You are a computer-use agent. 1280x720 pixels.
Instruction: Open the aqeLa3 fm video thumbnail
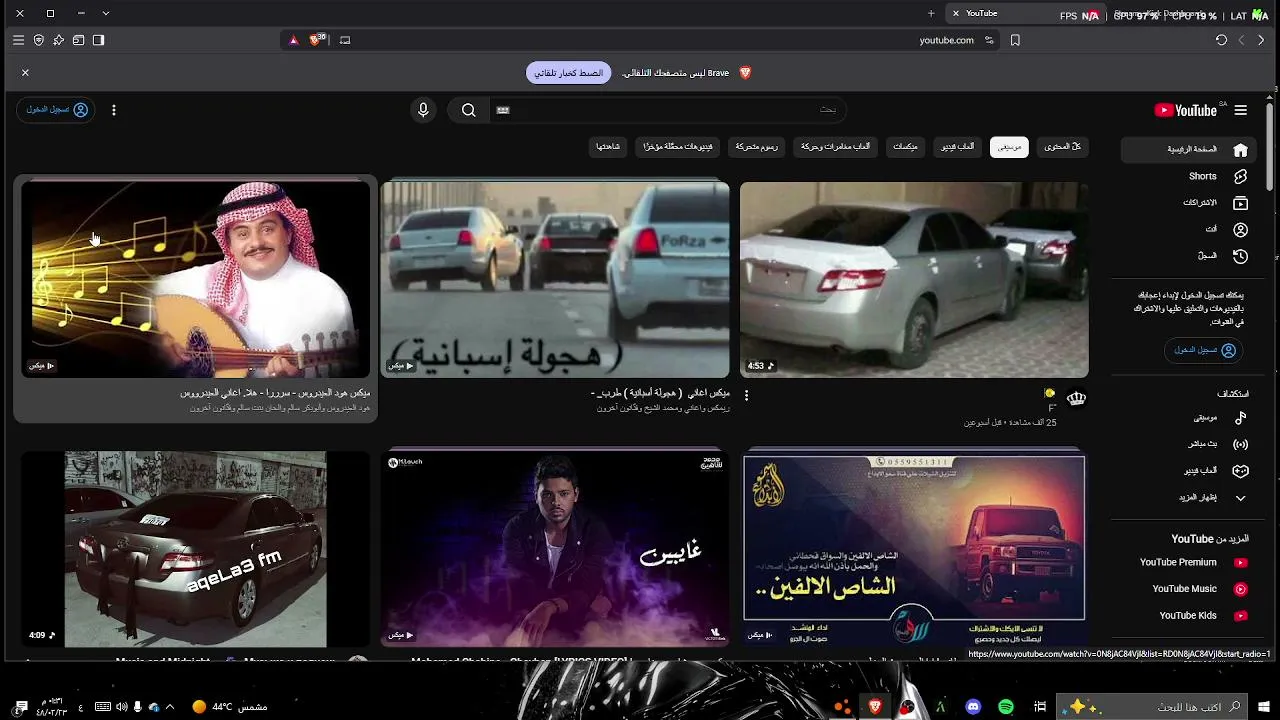coord(196,549)
